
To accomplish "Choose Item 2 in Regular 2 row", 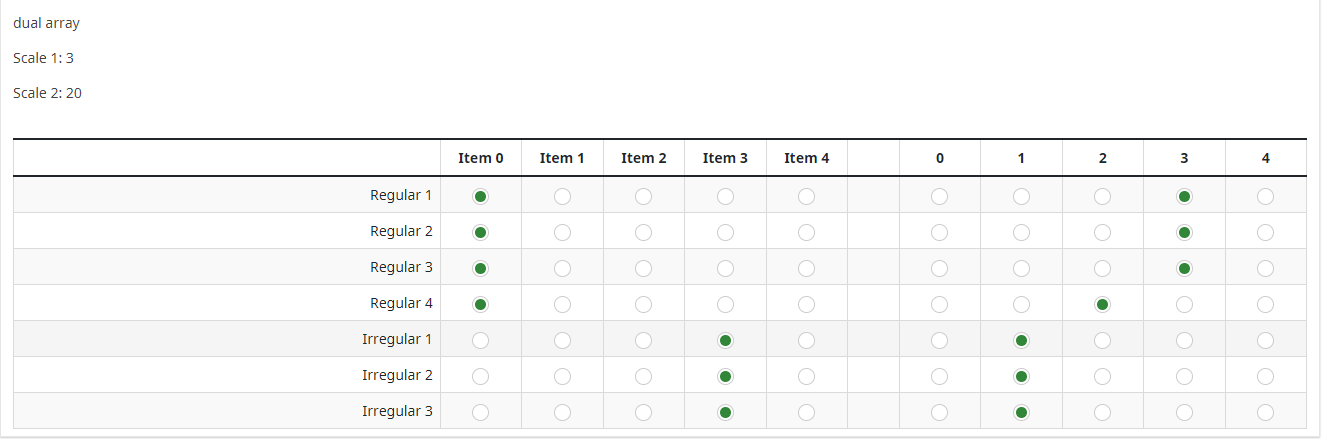I will 644,232.
